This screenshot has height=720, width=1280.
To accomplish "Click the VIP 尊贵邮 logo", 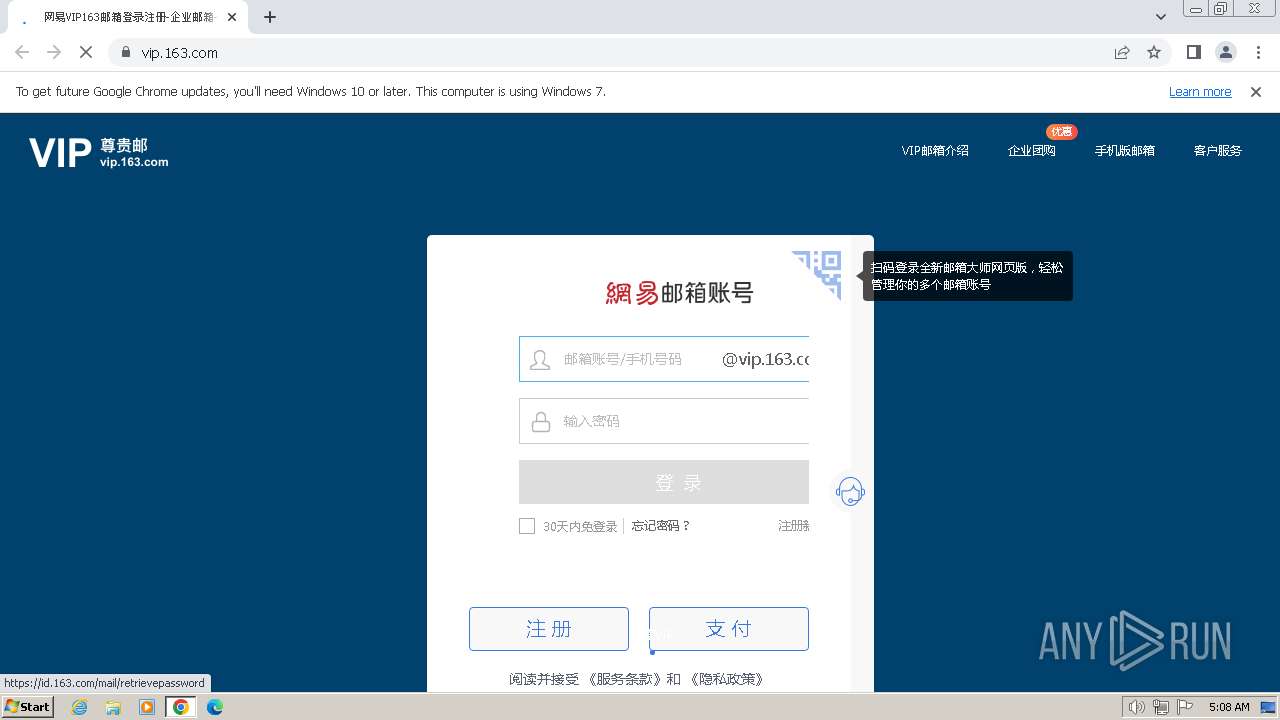I will pos(99,152).
